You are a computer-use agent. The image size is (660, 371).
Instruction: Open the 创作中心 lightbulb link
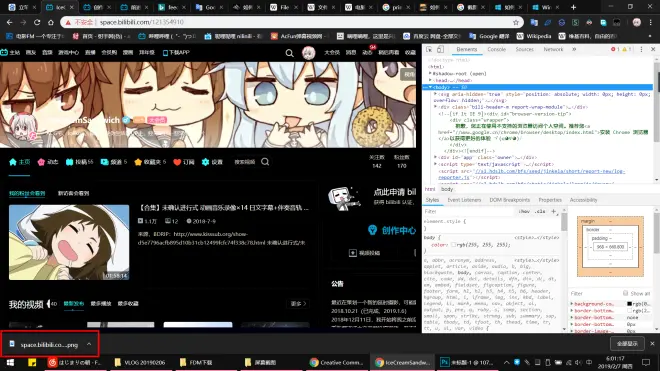point(391,230)
